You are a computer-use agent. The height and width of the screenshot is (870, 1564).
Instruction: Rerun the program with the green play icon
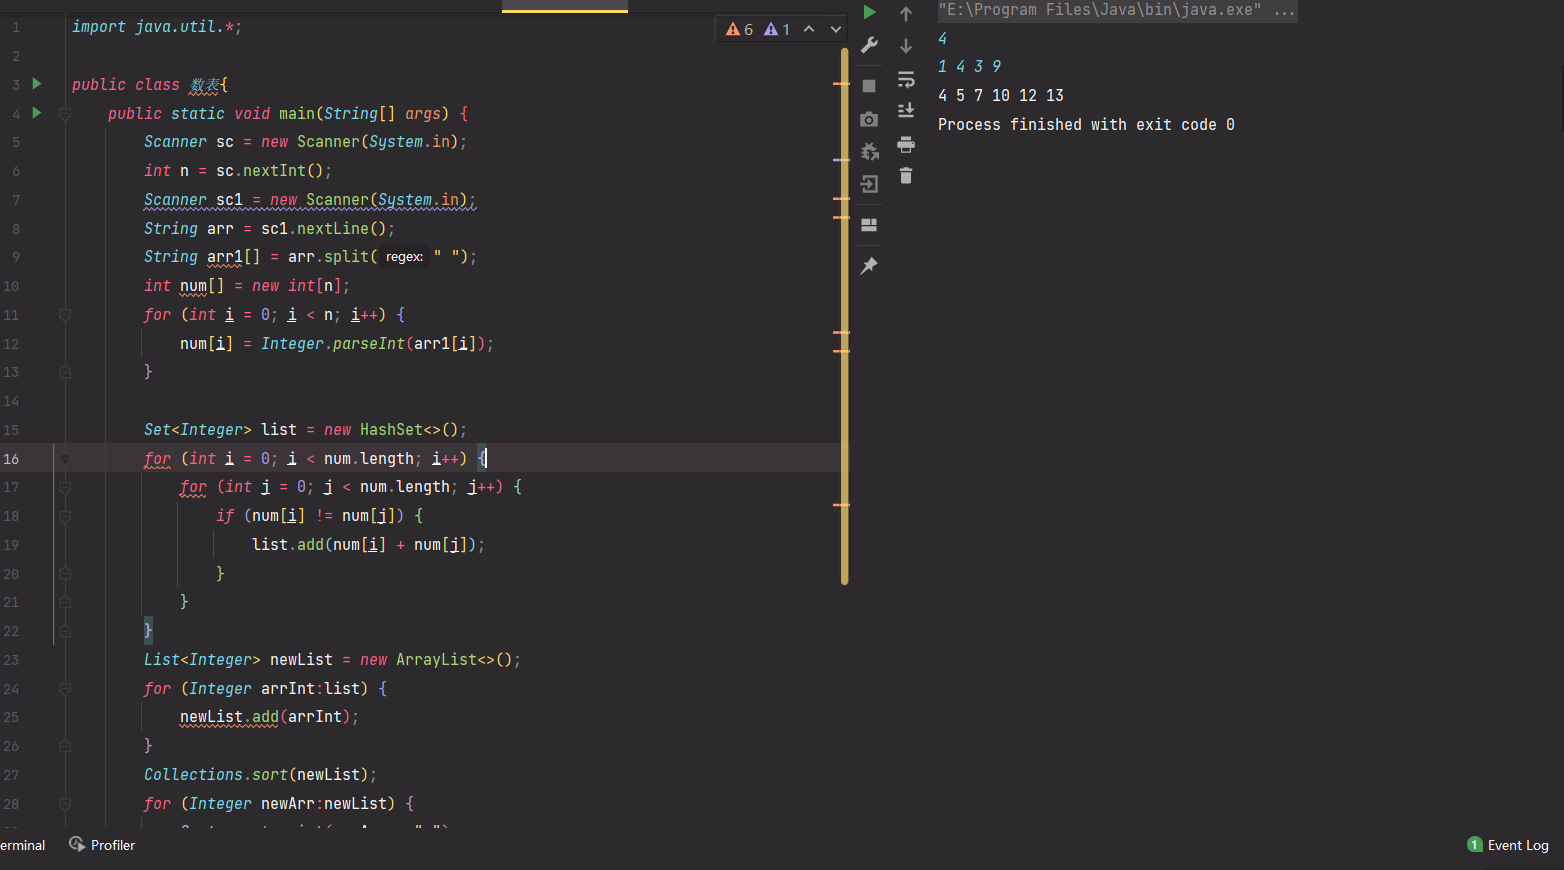(869, 13)
